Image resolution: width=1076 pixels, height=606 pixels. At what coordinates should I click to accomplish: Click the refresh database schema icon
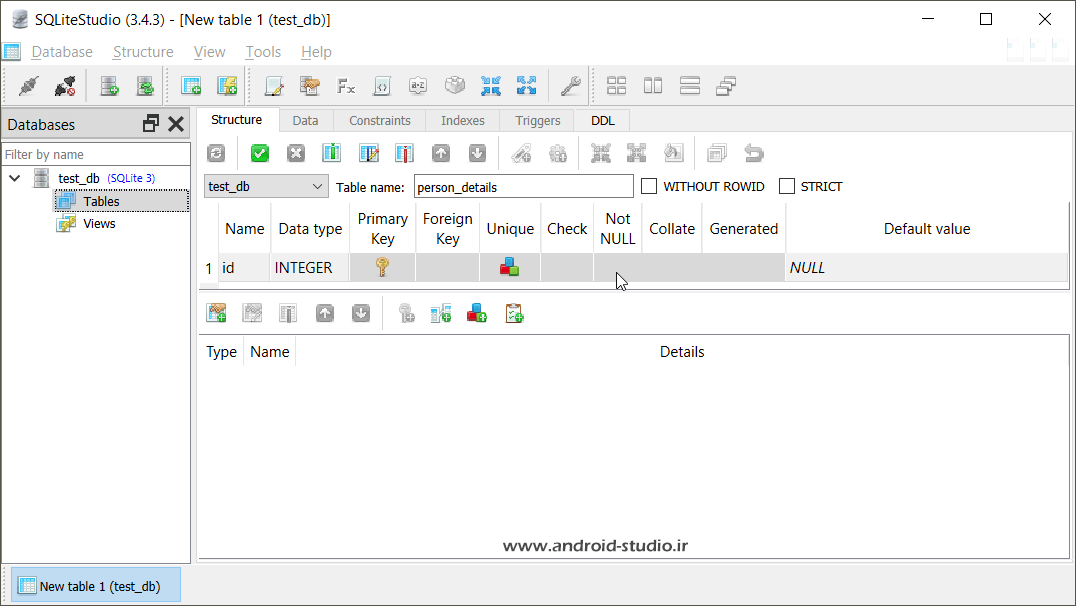coord(145,86)
